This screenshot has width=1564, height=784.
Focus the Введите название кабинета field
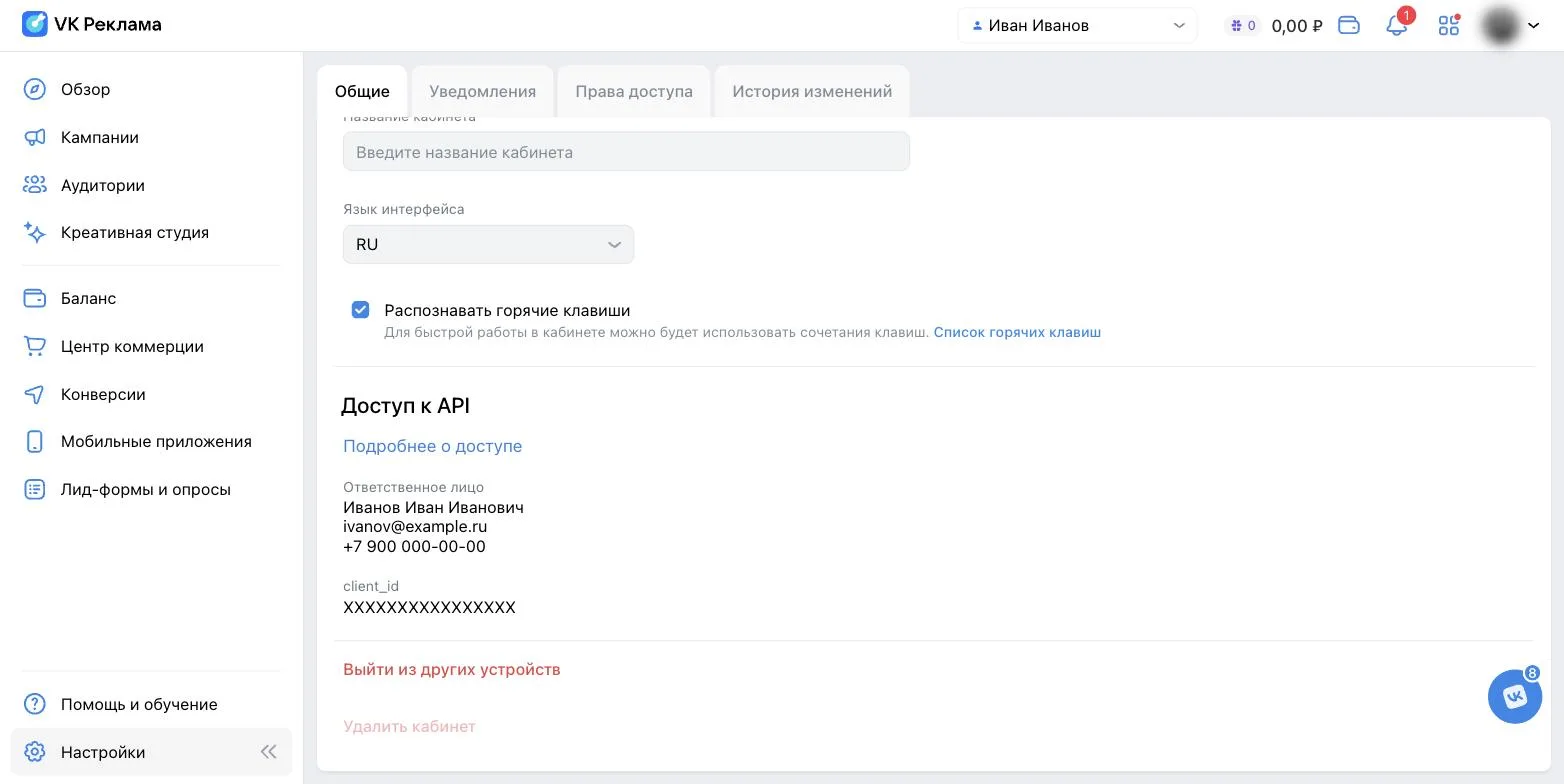coord(626,152)
